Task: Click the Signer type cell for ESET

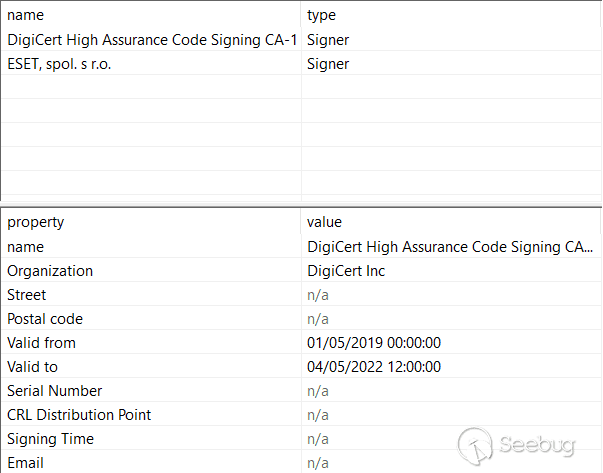Action: [329, 65]
